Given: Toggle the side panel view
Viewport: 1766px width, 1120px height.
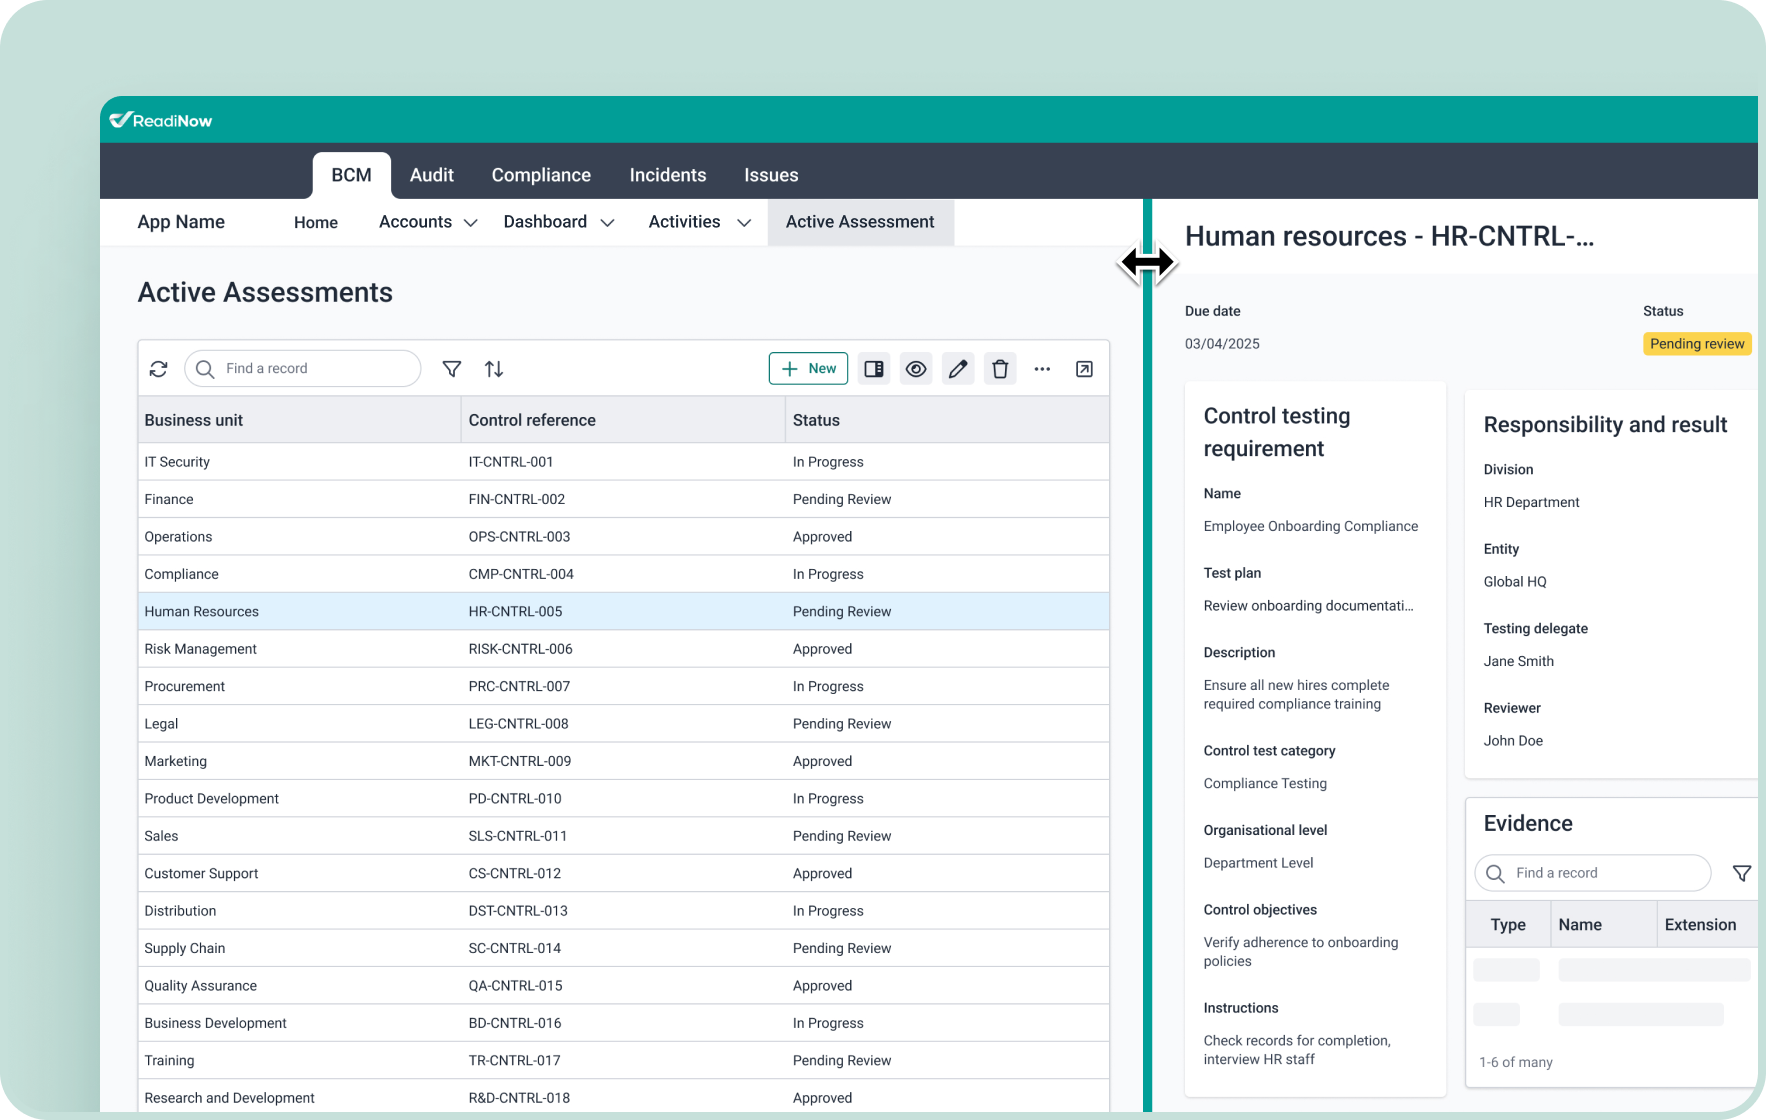Looking at the screenshot, I should tap(873, 368).
